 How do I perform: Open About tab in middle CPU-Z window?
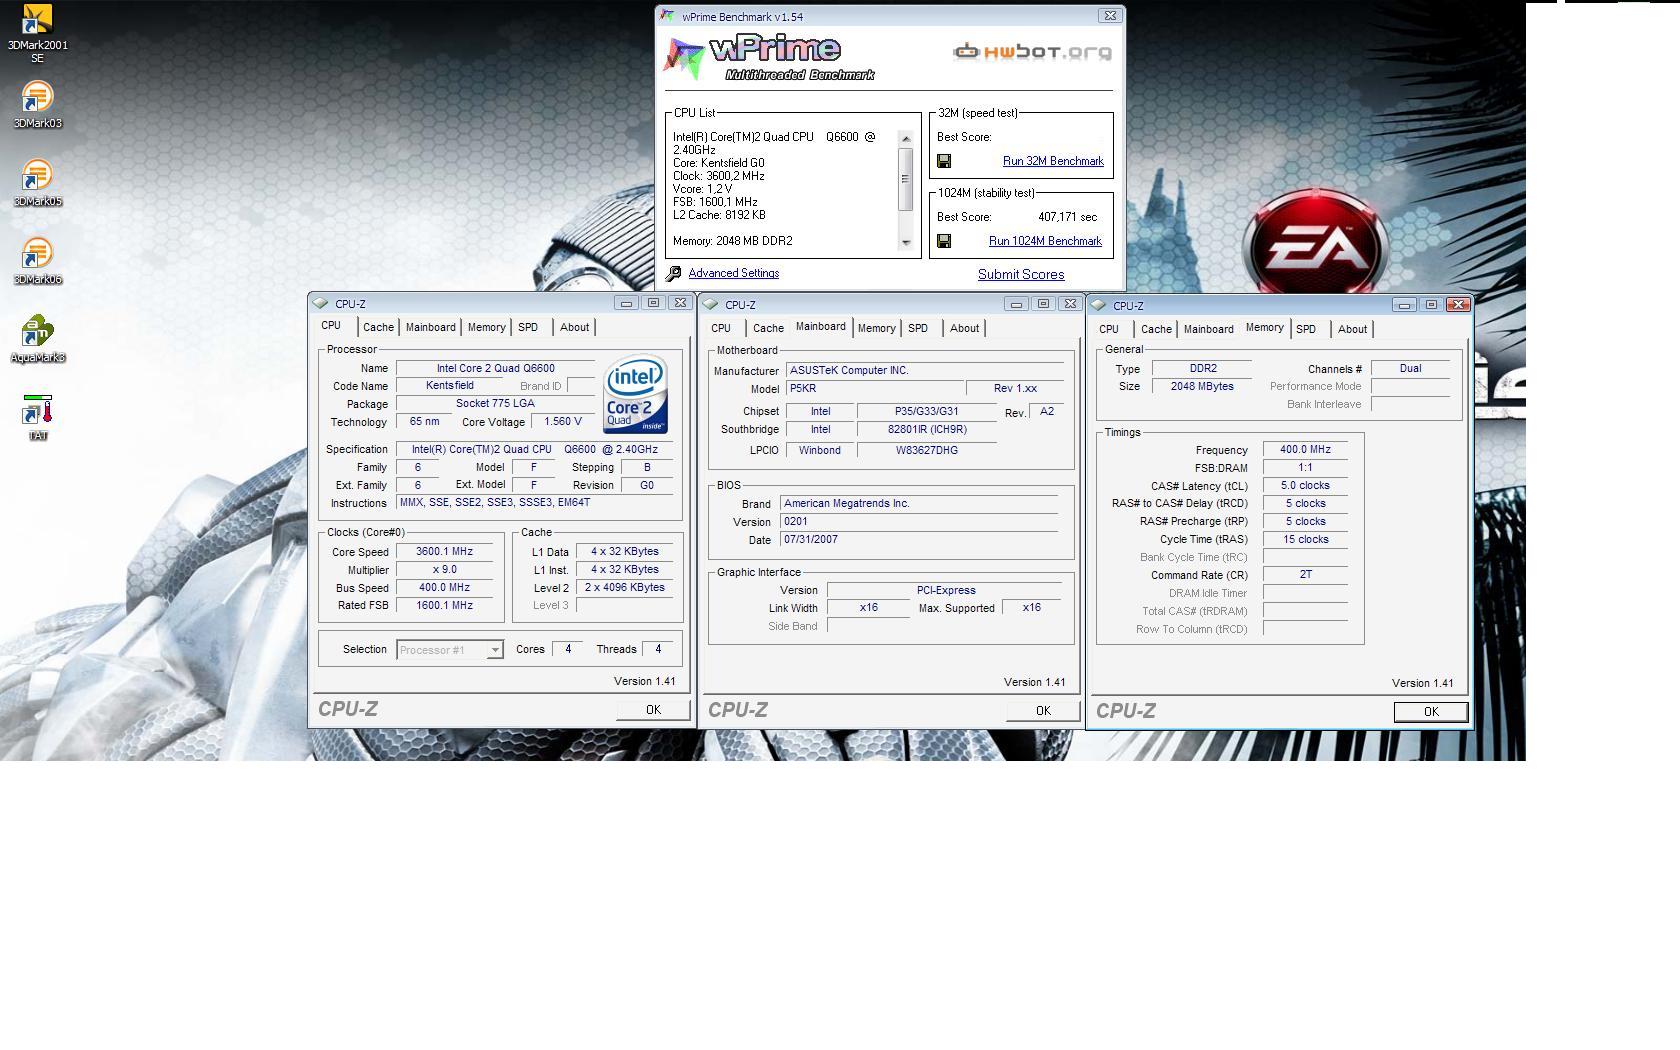[x=964, y=328]
